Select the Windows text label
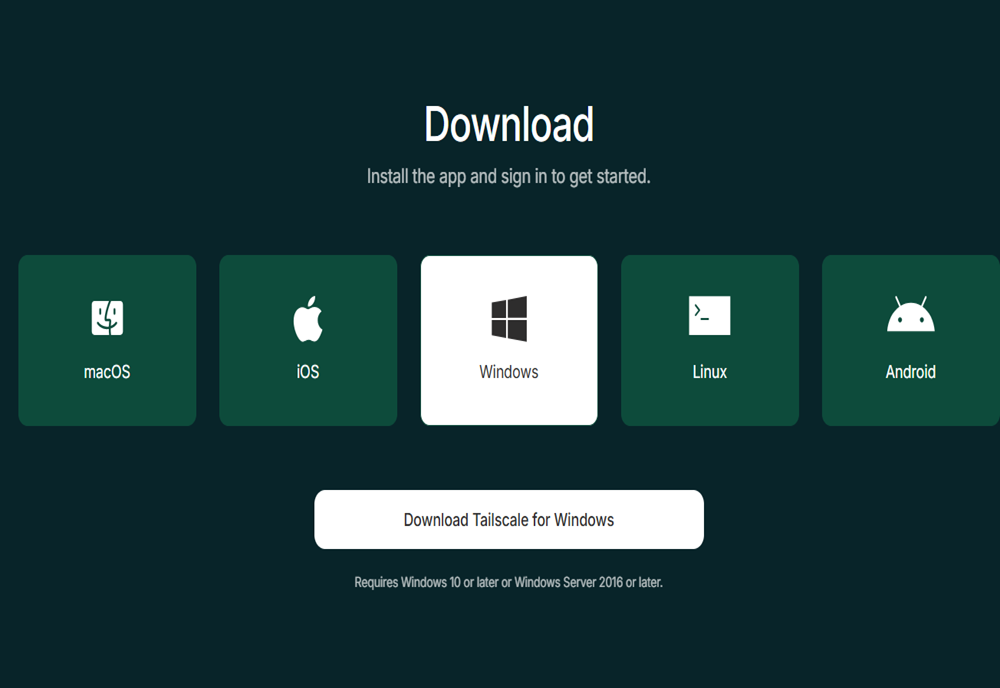The width and height of the screenshot is (1000, 688). tap(509, 372)
